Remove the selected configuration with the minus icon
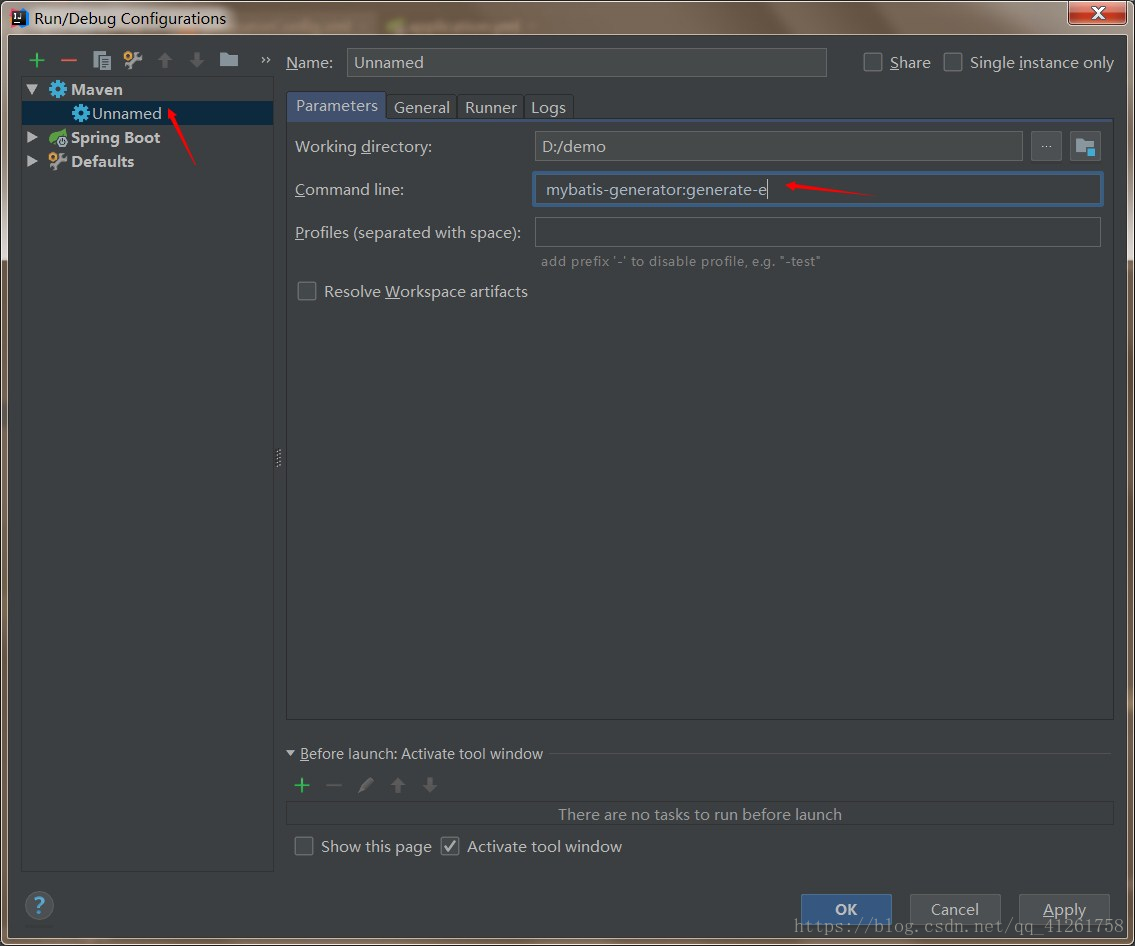This screenshot has width=1135, height=946. click(69, 61)
